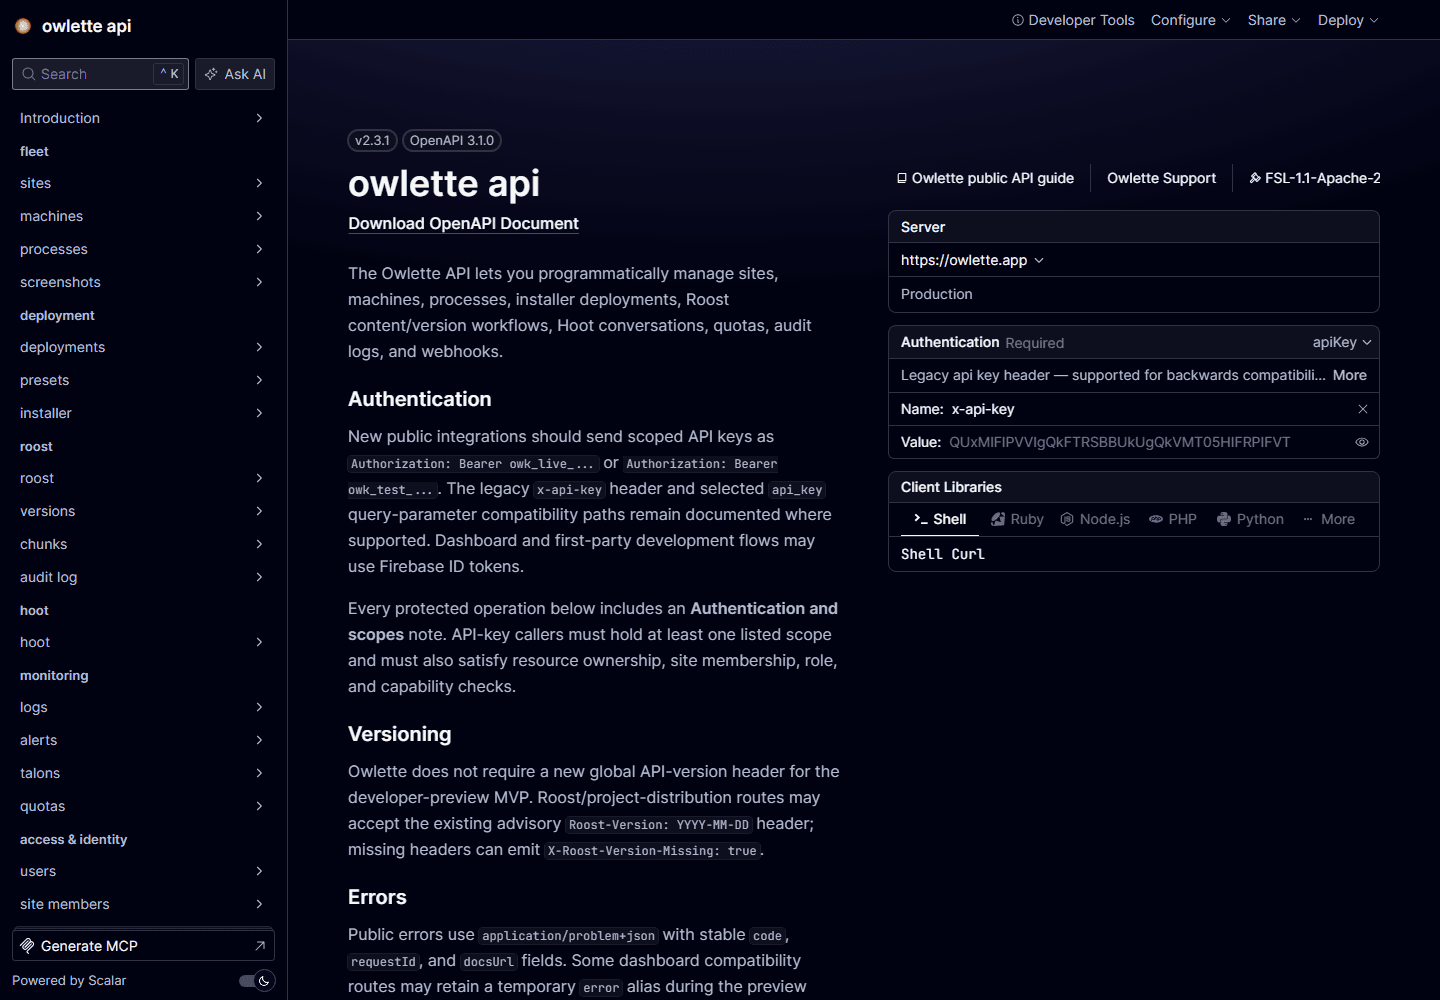1440x1000 pixels.
Task: Click the Ruby gem icon
Action: (998, 519)
